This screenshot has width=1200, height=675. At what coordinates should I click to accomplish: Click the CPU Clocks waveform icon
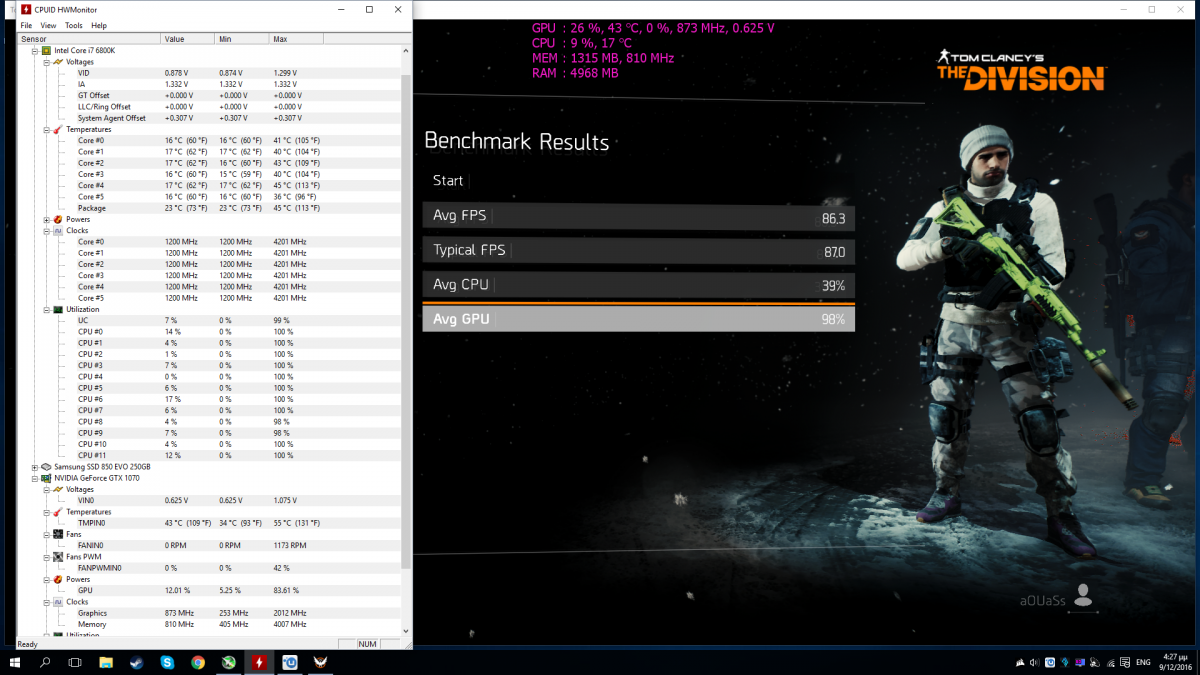[x=57, y=230]
